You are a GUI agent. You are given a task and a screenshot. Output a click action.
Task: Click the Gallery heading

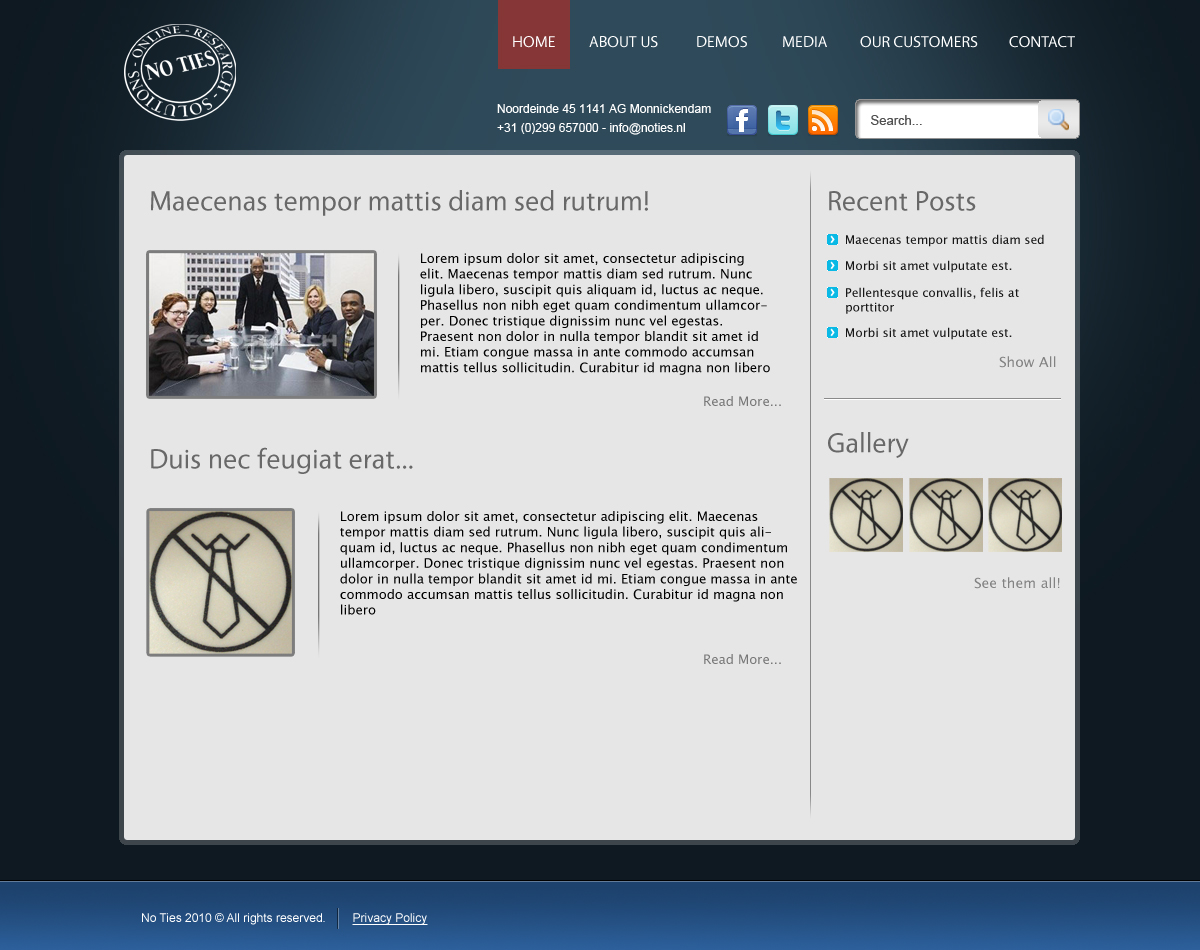coord(867,444)
